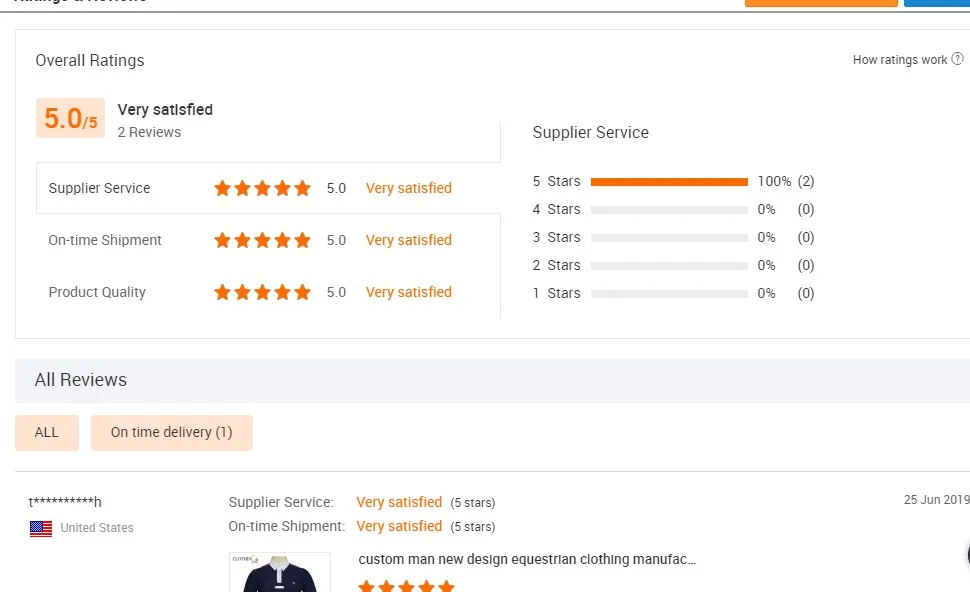The width and height of the screenshot is (970, 592).
Task: Click the On-time Shipment star rating icons
Action: pyautogui.click(x=262, y=240)
